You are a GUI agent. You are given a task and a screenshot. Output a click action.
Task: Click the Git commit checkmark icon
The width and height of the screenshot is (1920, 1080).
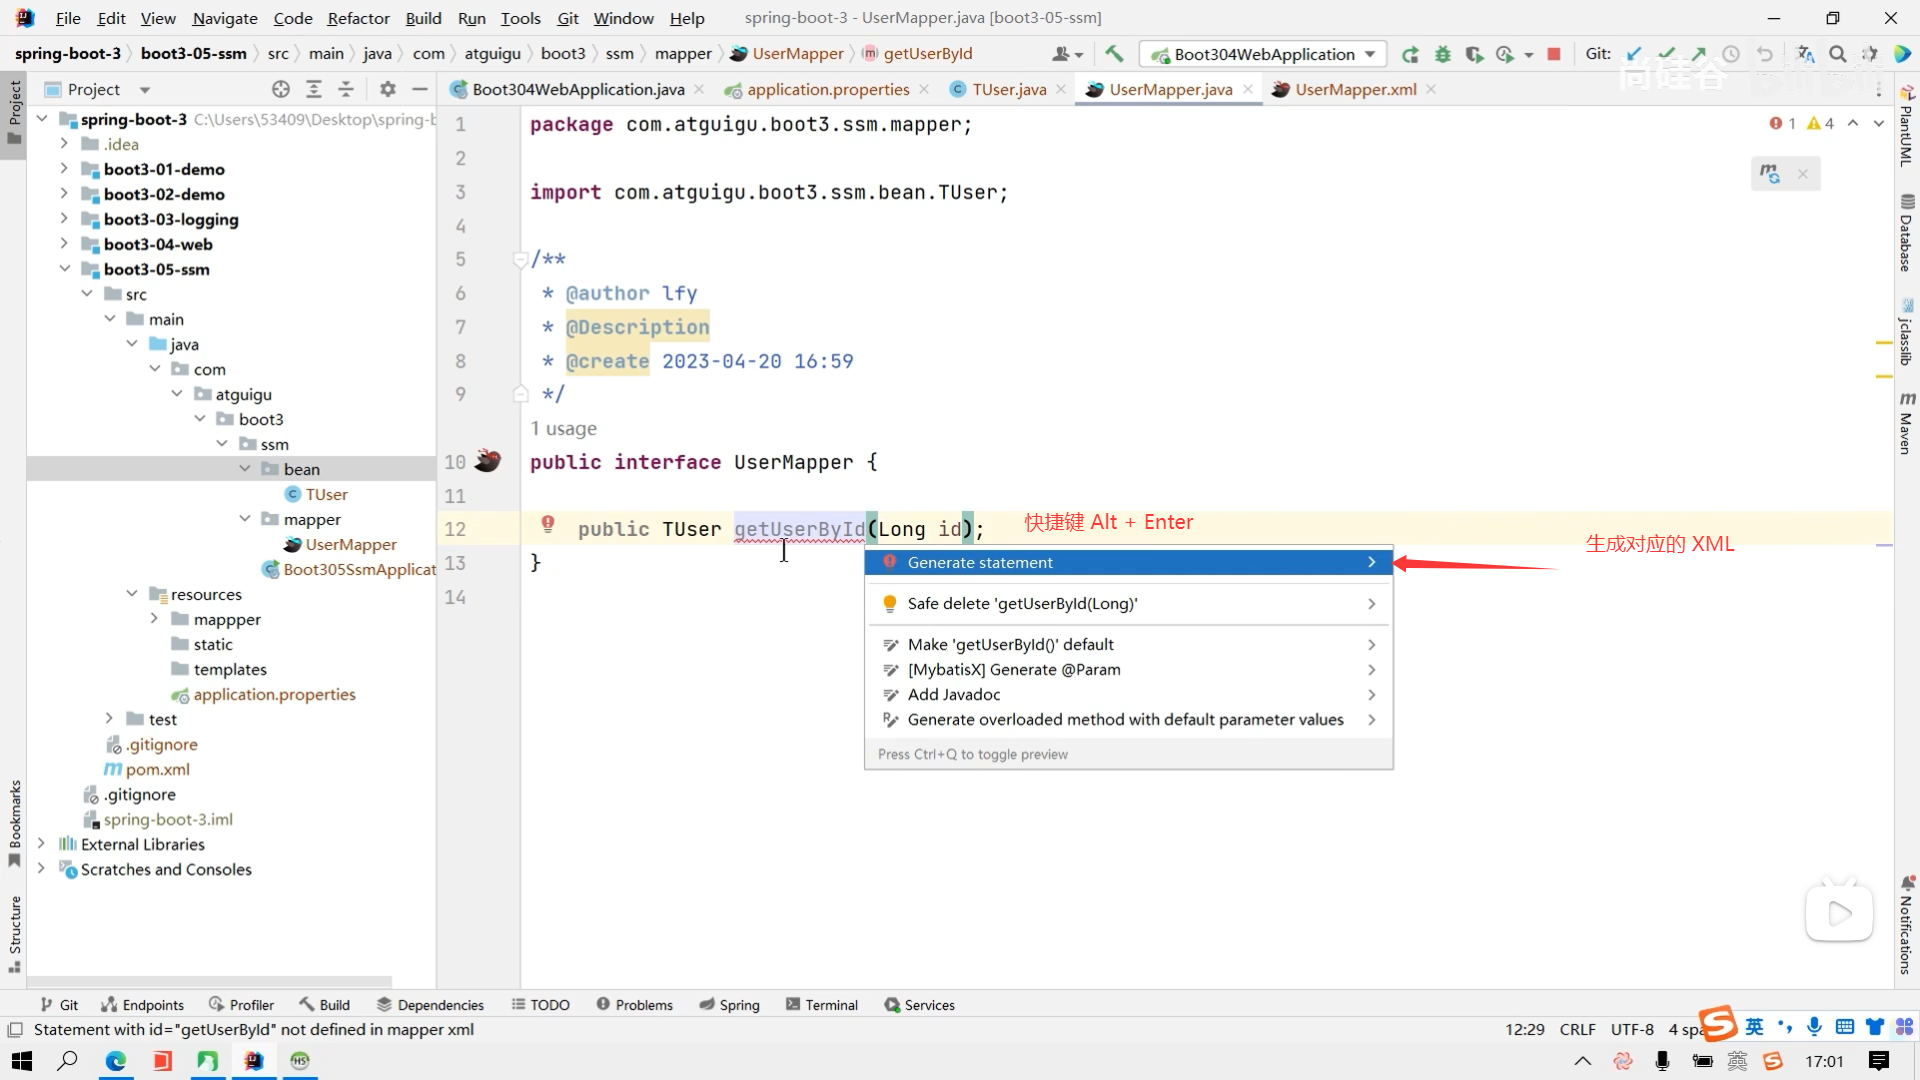click(1666, 54)
